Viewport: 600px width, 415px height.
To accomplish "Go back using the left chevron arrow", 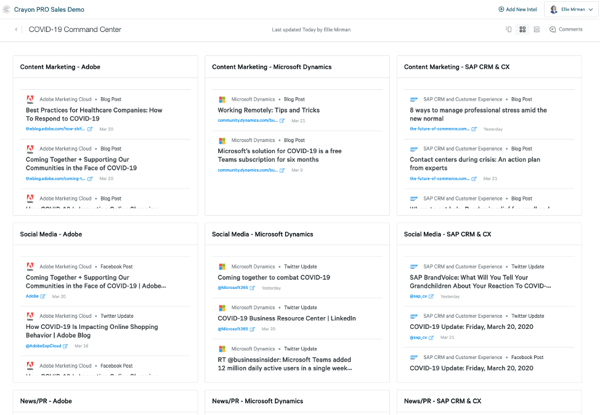I will (x=16, y=30).
